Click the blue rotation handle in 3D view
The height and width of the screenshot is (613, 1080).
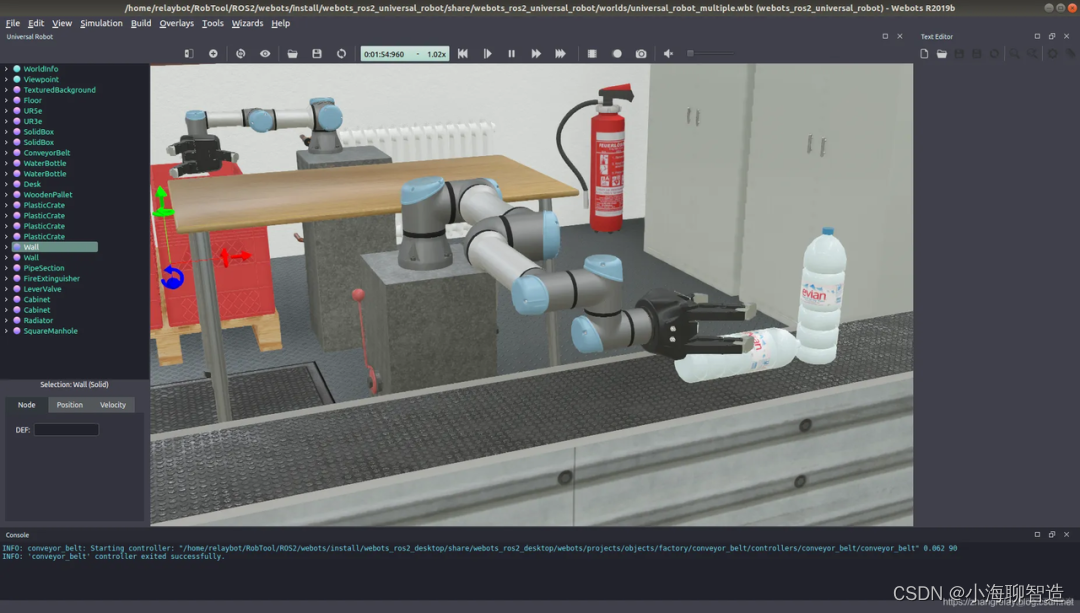point(172,278)
